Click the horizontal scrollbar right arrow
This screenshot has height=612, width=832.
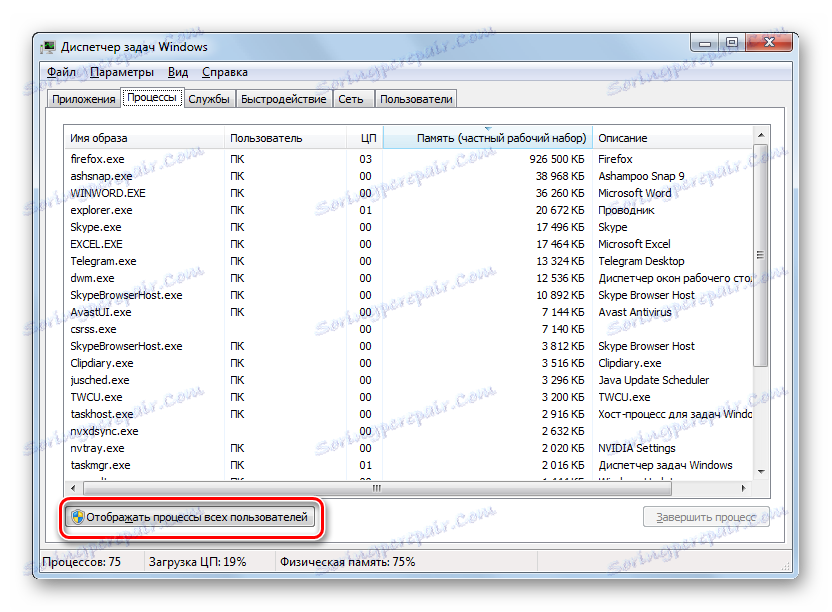[744, 488]
